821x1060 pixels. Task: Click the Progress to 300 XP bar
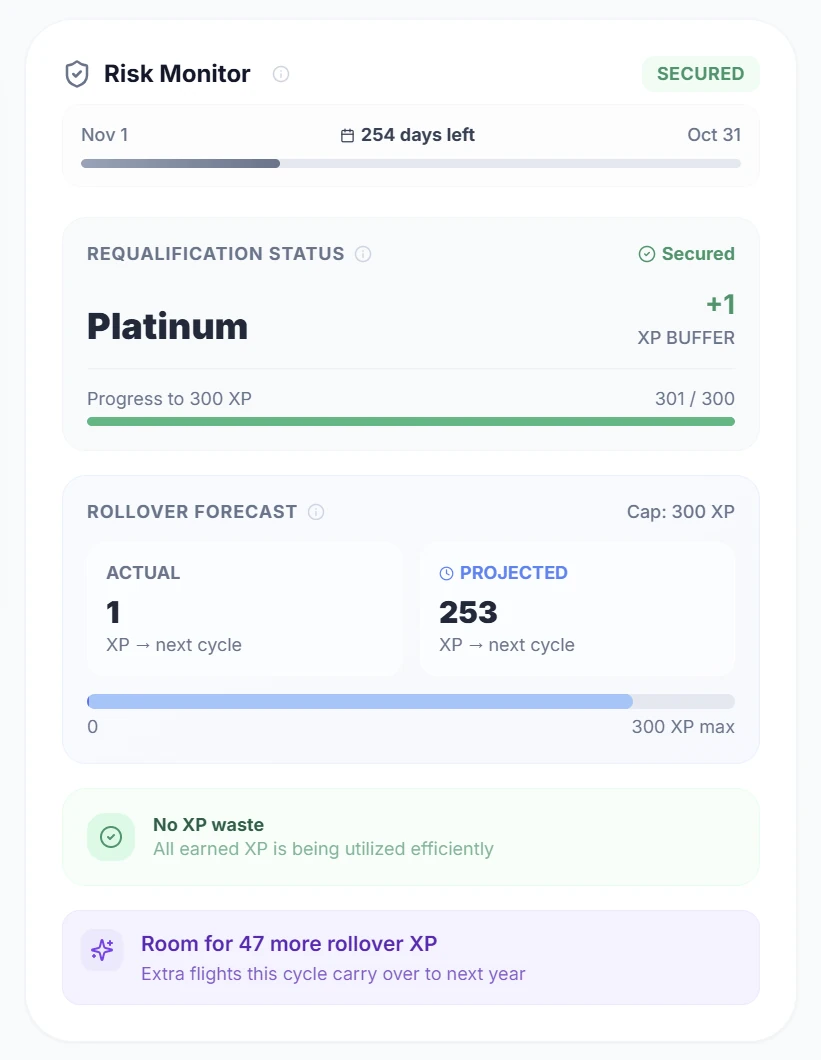pyautogui.click(x=410, y=421)
